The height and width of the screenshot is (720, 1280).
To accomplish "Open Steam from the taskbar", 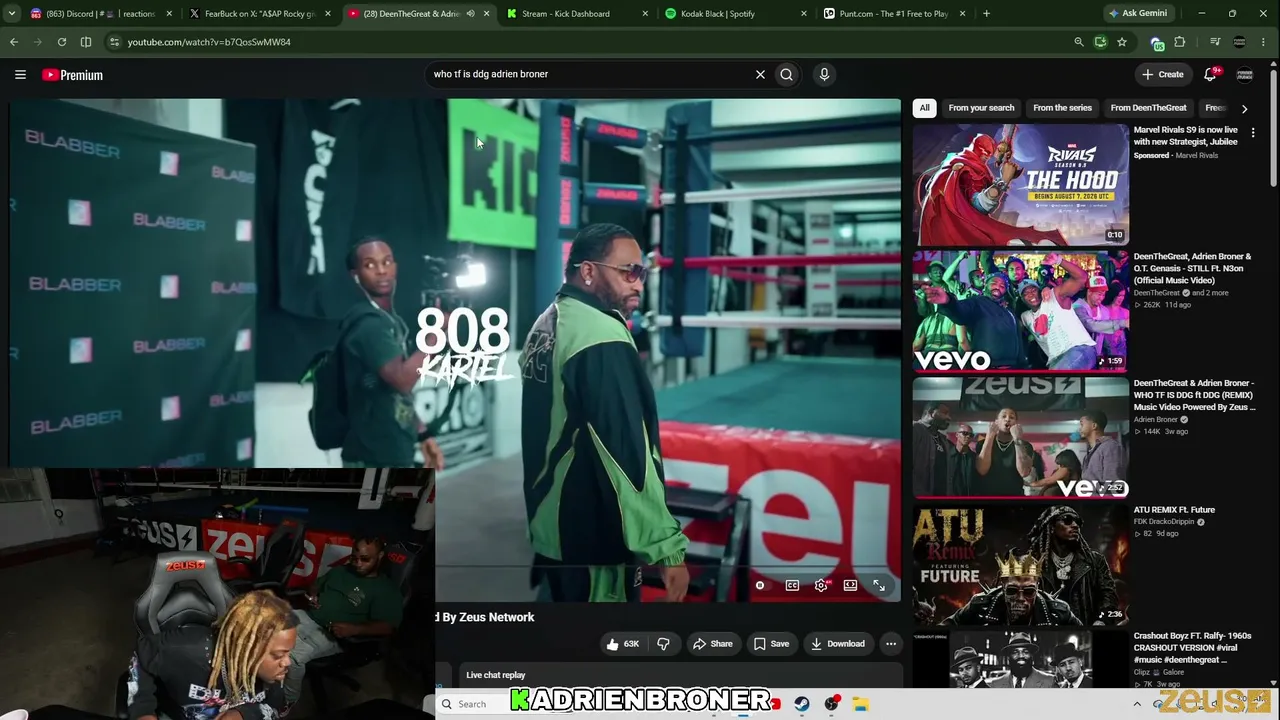I will (x=802, y=704).
